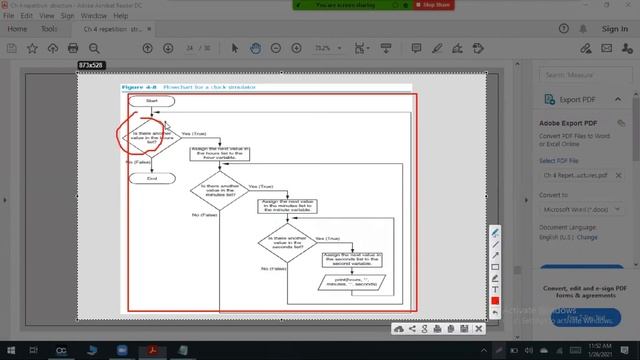Send the file by email icon
The width and height of the screenshot is (640, 360).
click(607, 48)
